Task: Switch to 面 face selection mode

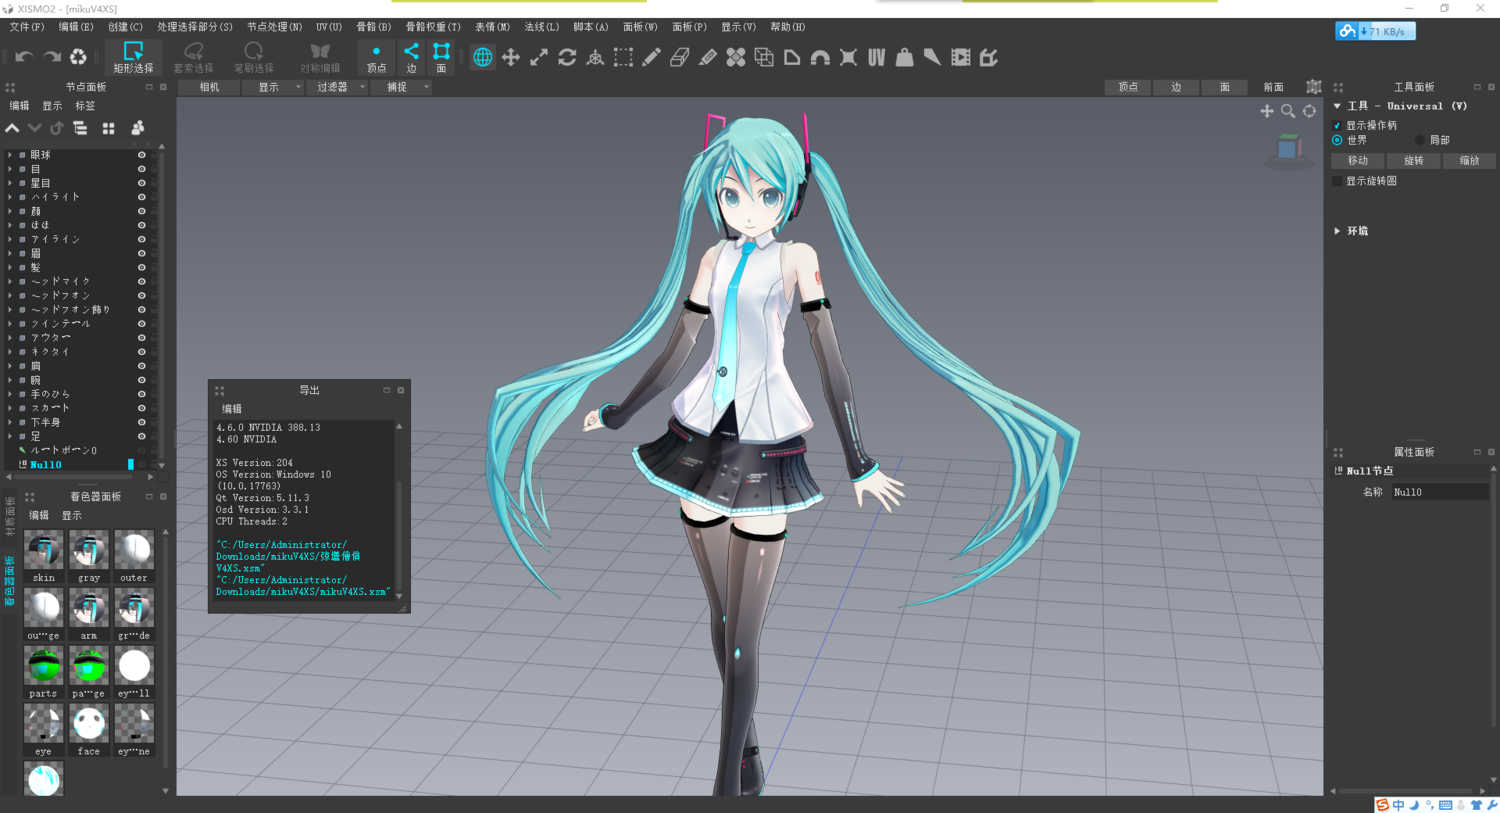Action: (x=441, y=57)
